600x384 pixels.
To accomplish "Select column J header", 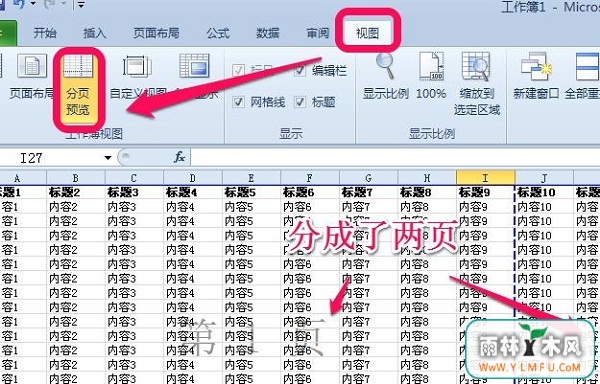I will [x=544, y=178].
